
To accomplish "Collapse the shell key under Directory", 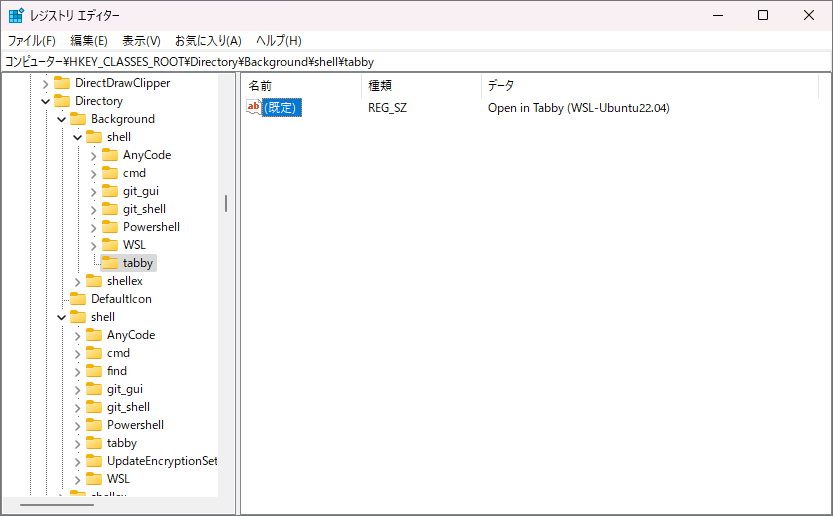I will 61,318.
